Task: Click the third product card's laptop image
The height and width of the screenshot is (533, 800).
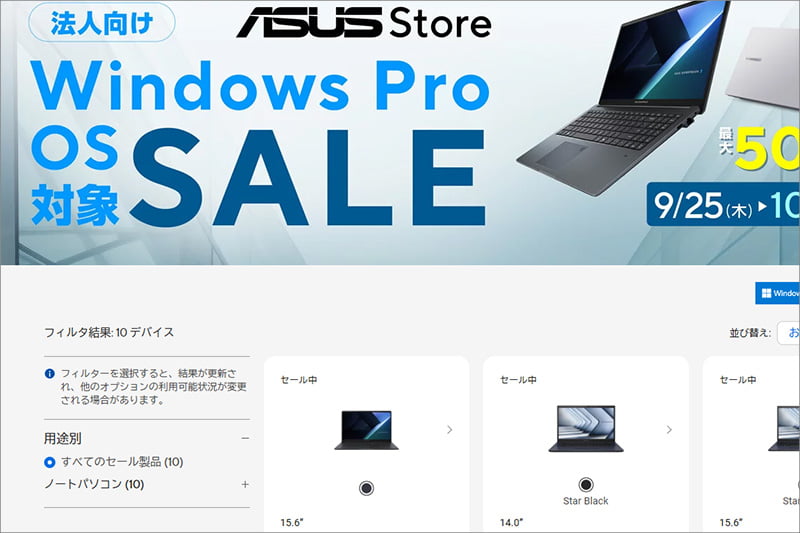Action: tap(784, 428)
